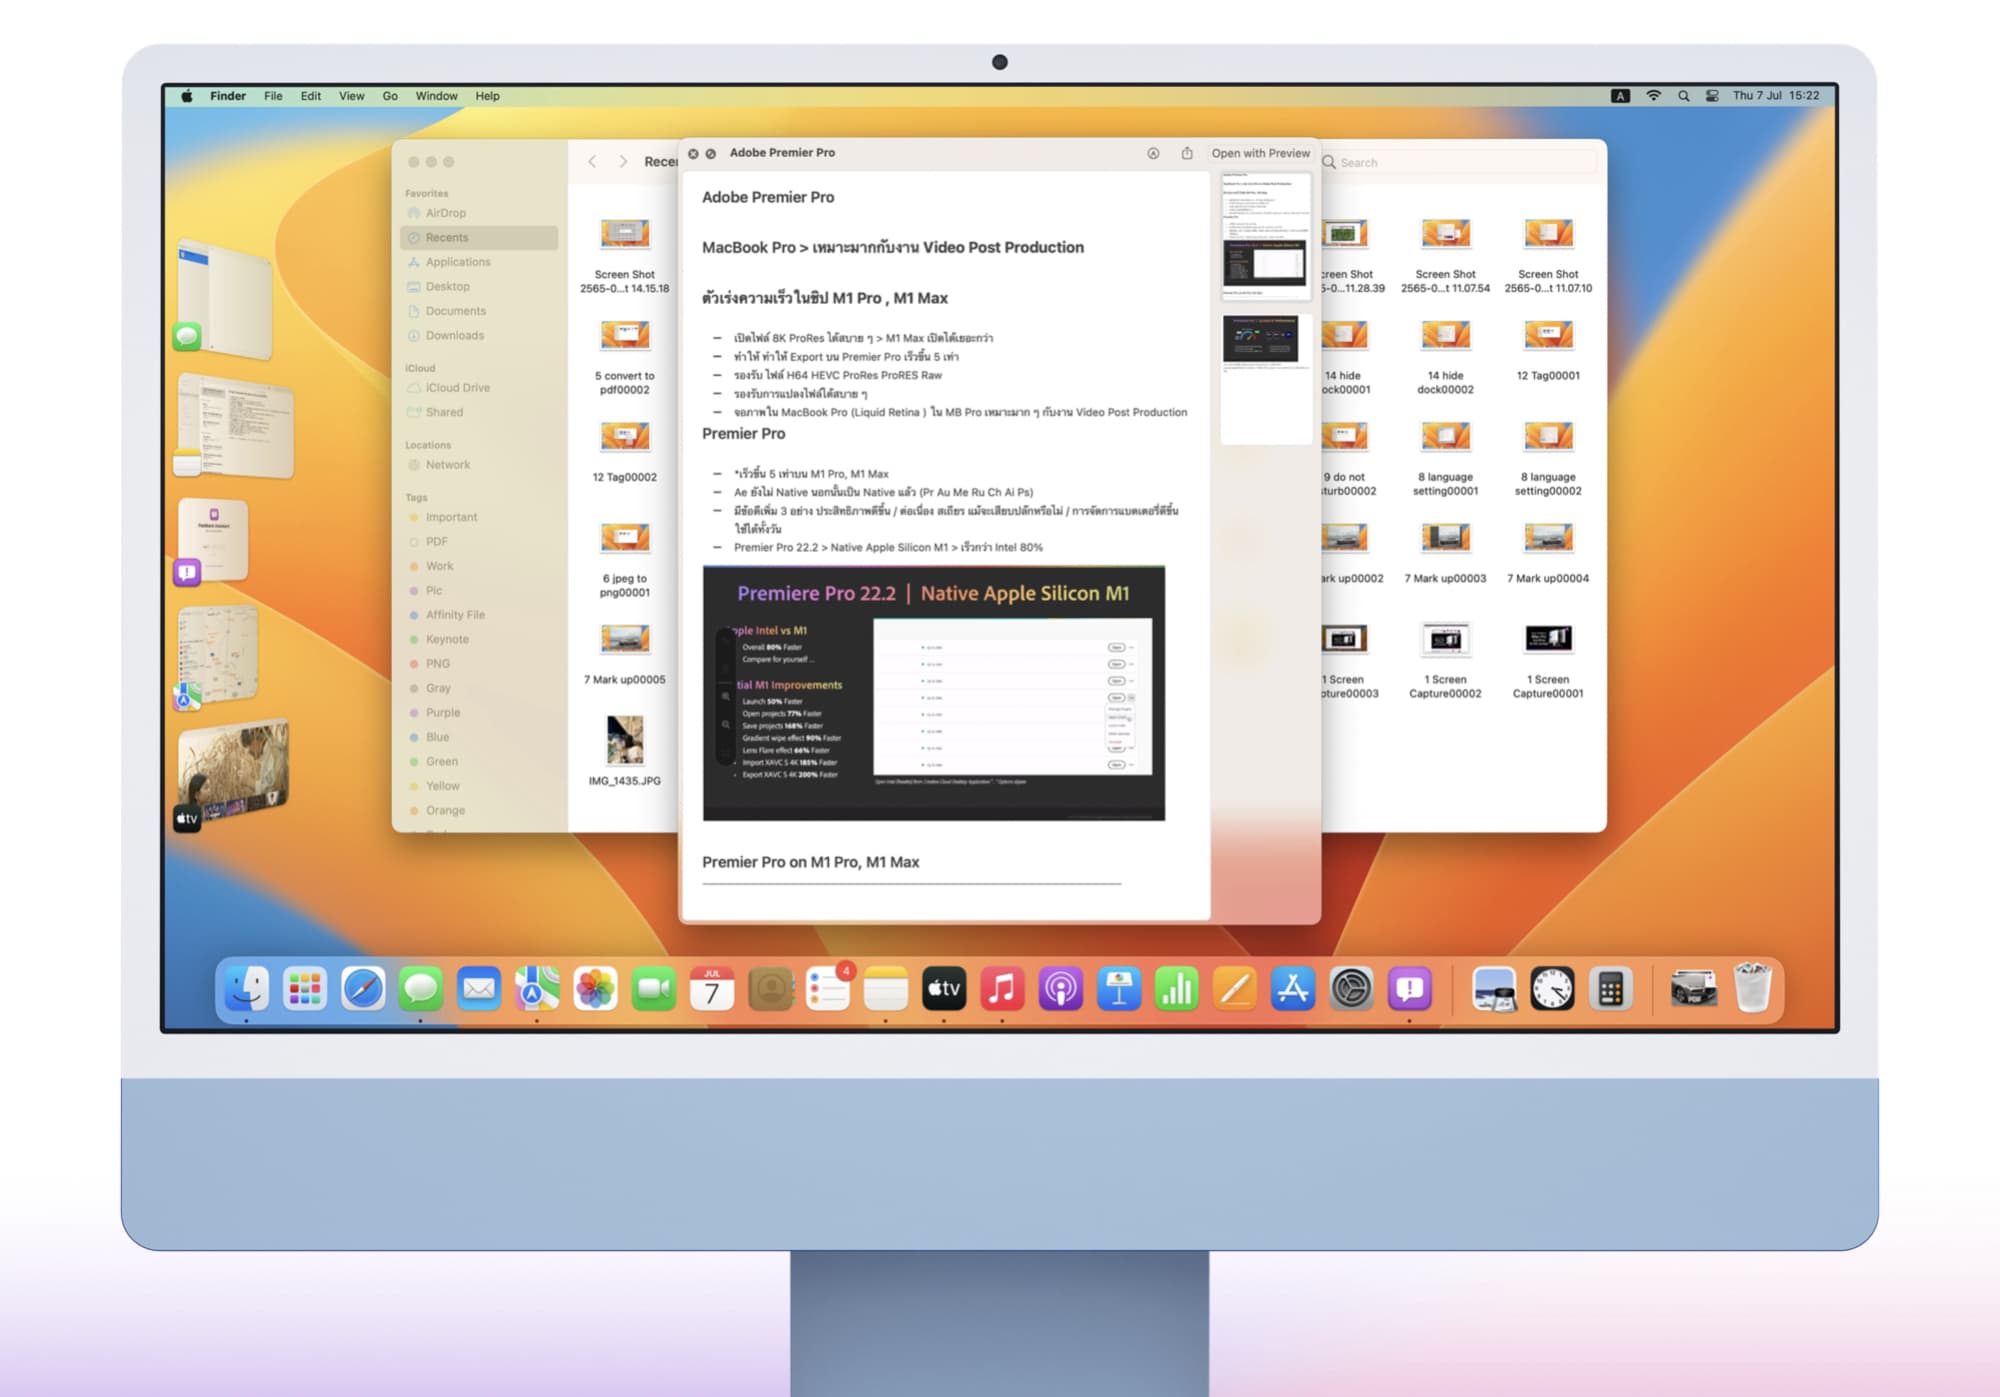Open Control Center from the menu bar

(x=1712, y=96)
